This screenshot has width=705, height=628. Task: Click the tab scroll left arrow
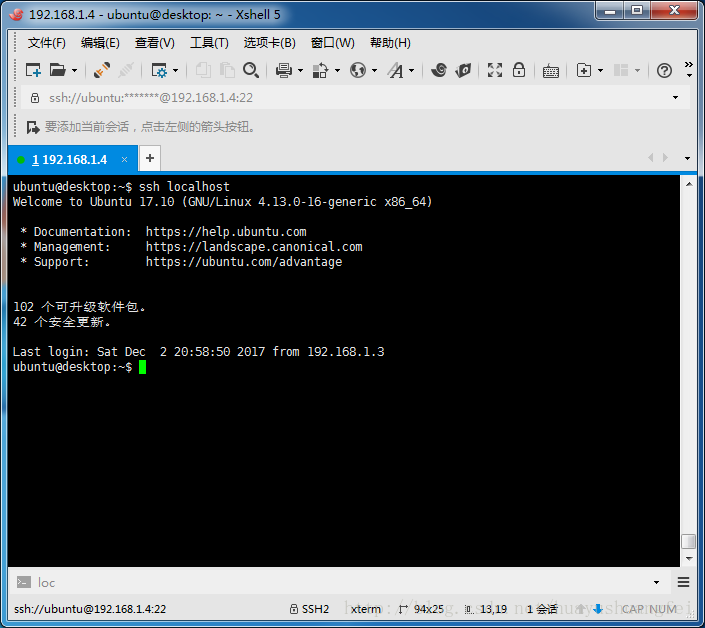(x=650, y=158)
